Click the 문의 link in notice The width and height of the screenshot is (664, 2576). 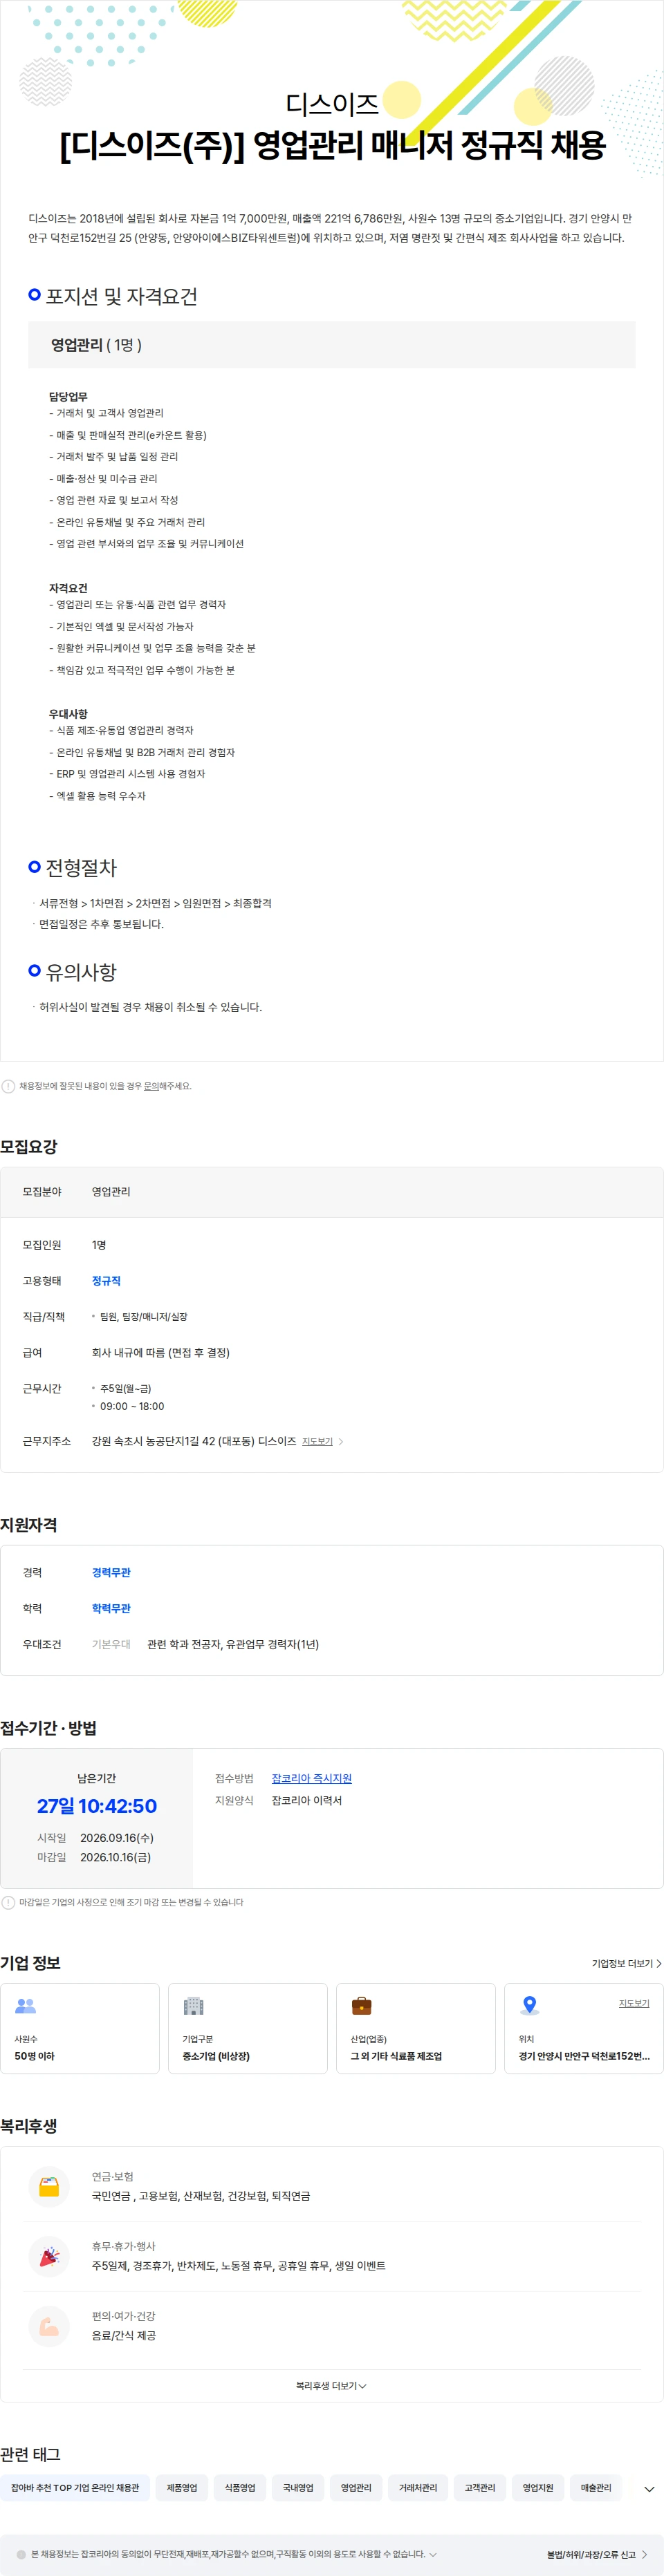tap(151, 1086)
